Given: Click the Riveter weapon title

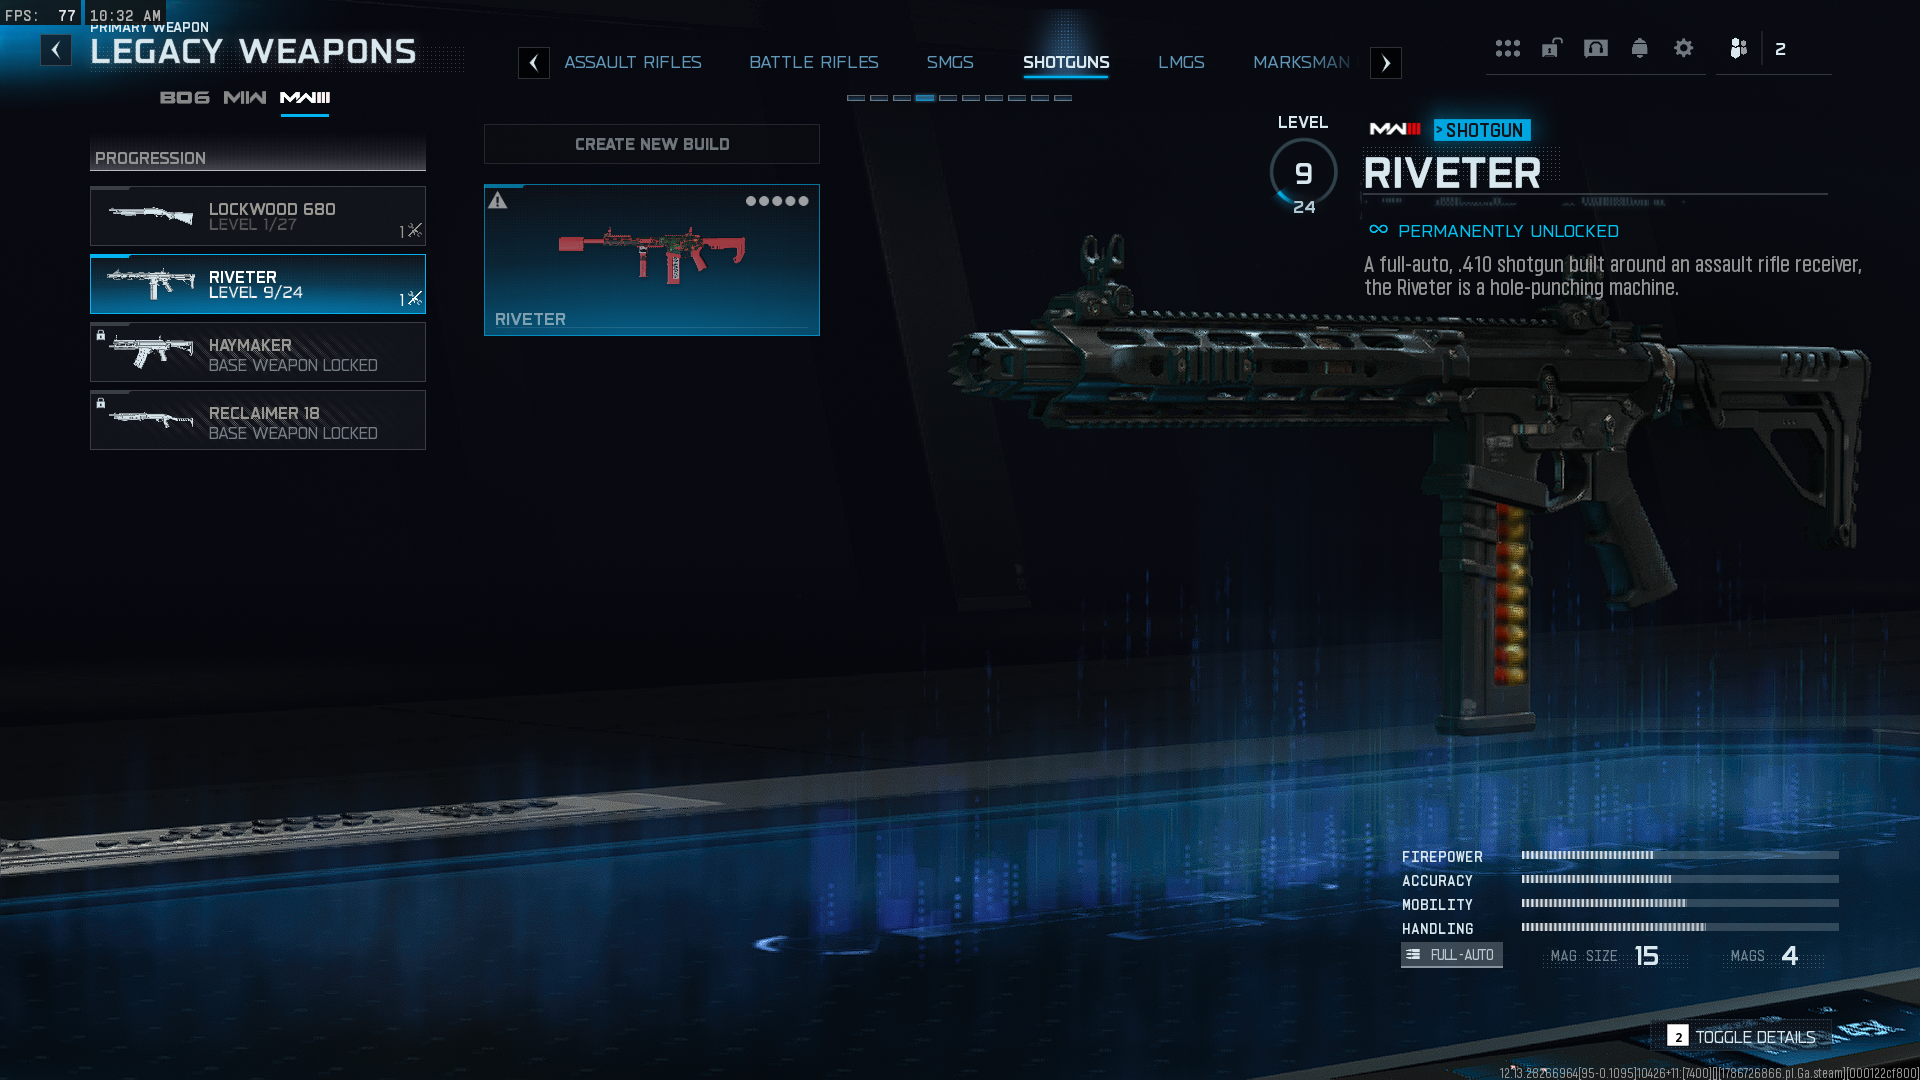Looking at the screenshot, I should (1452, 173).
